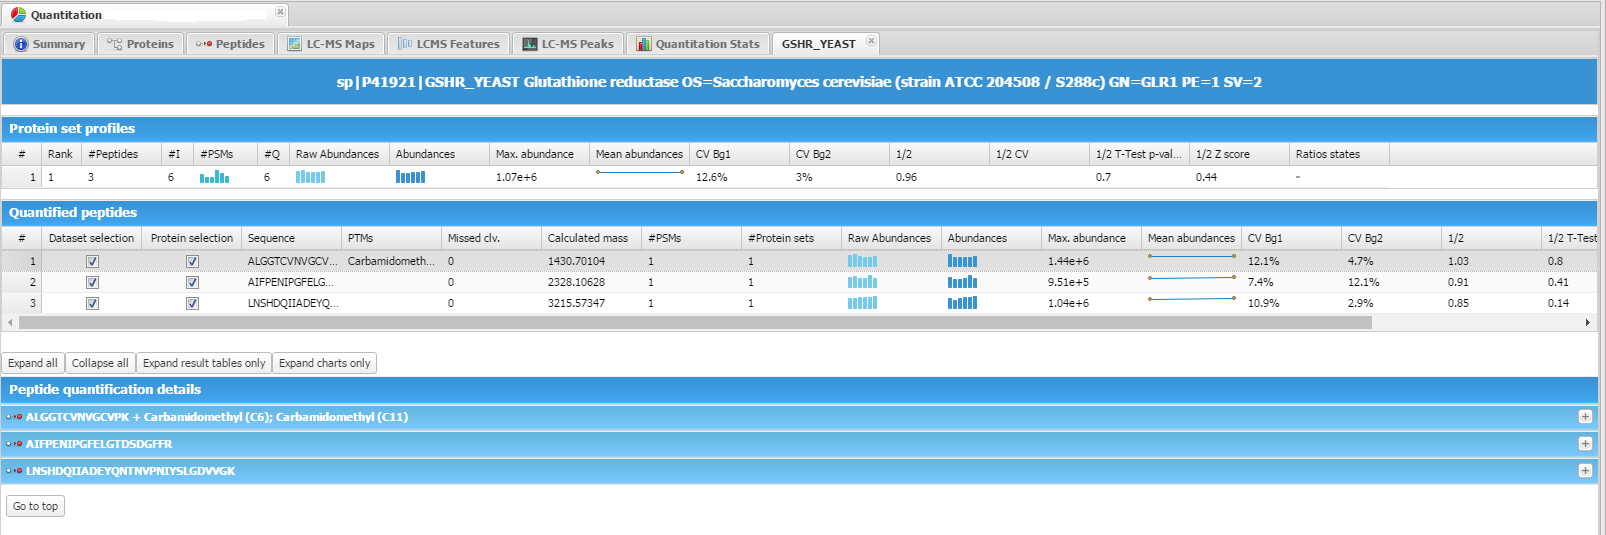The image size is (1606, 535).
Task: Expand LNSHDQIIADEYQNTNVPNIYSLGDVVGK details section
Action: click(x=1585, y=471)
